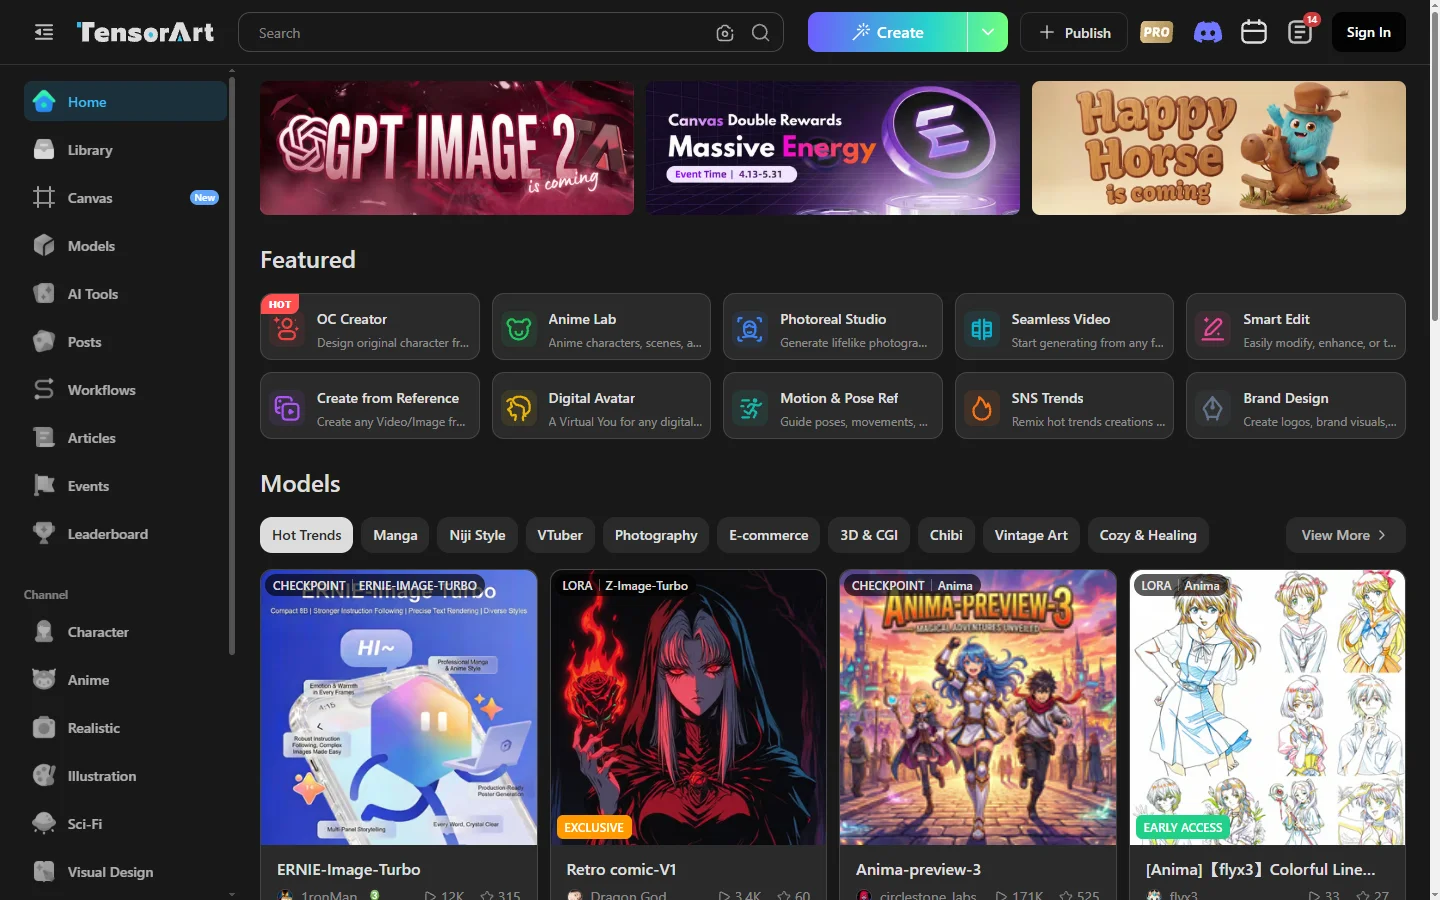Click the Workflows icon in the sidebar

point(44,390)
